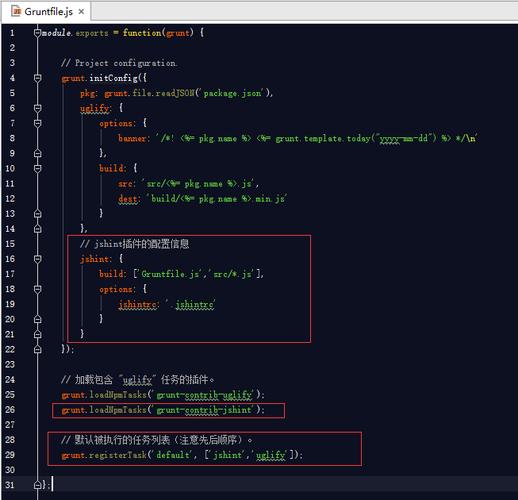Screen dimensions: 518x500
Task: Click the fold end marker at line 13
Action: pyautogui.click(x=38, y=213)
